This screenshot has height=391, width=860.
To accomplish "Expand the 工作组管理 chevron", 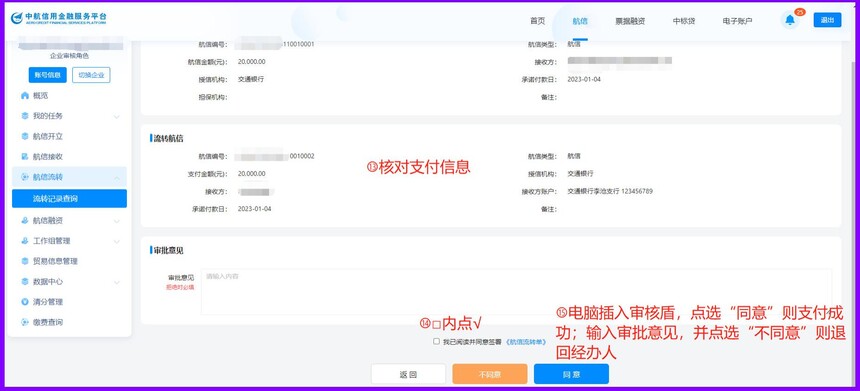I will coord(116,241).
